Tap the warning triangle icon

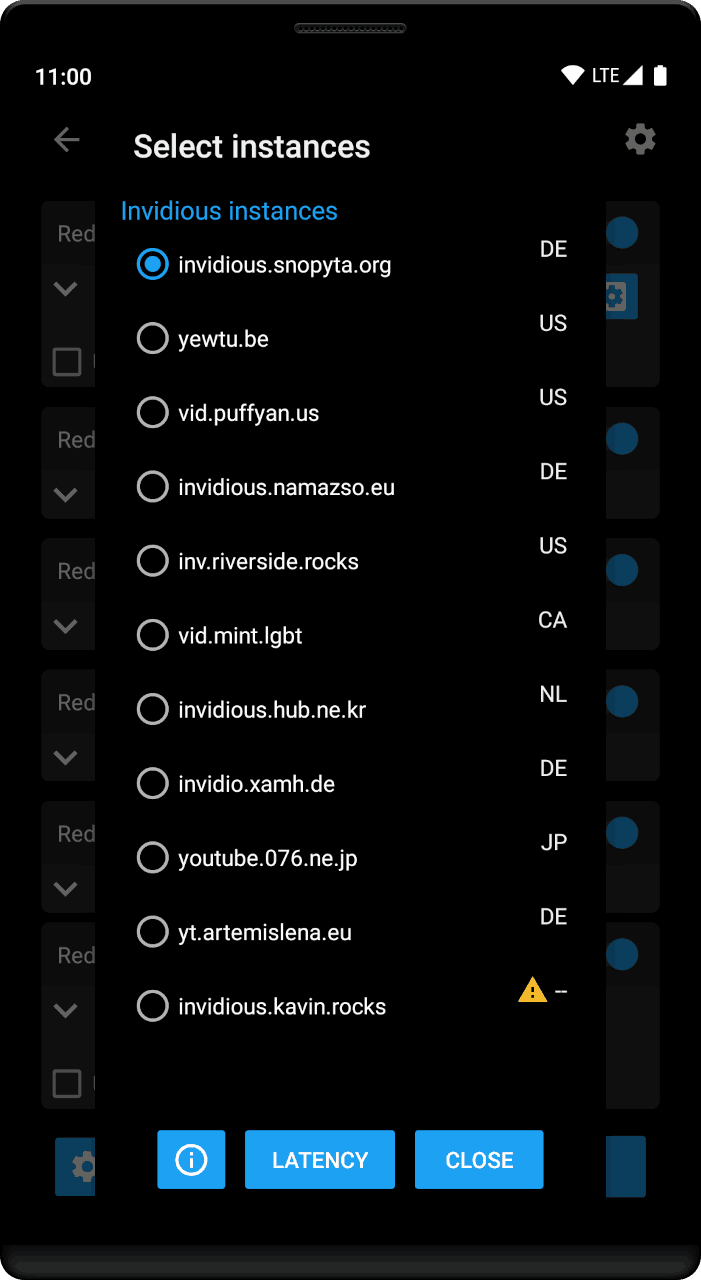click(x=532, y=990)
